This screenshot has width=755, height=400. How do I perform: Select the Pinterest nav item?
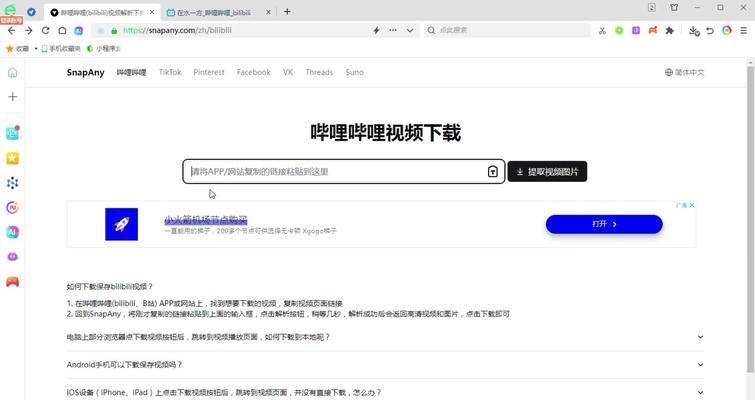click(x=209, y=72)
